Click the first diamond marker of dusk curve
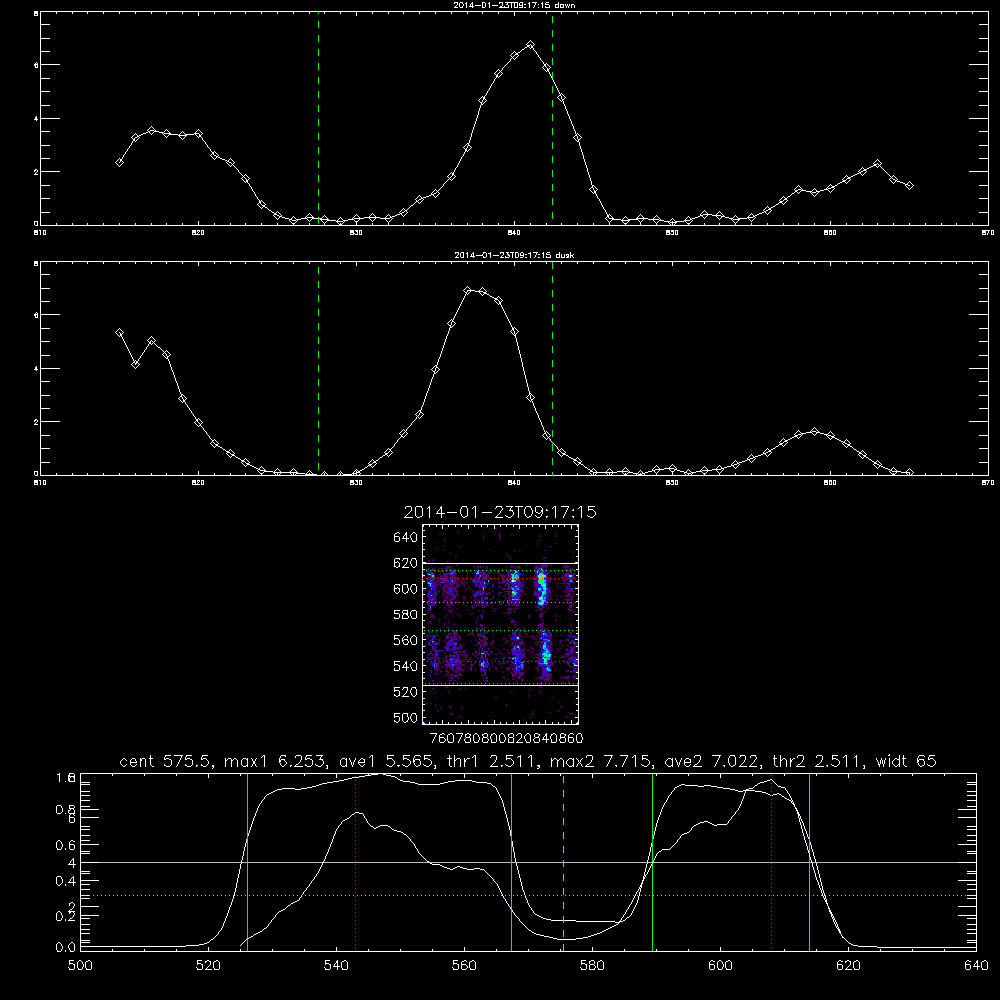This screenshot has width=1000, height=1000. (x=119, y=332)
